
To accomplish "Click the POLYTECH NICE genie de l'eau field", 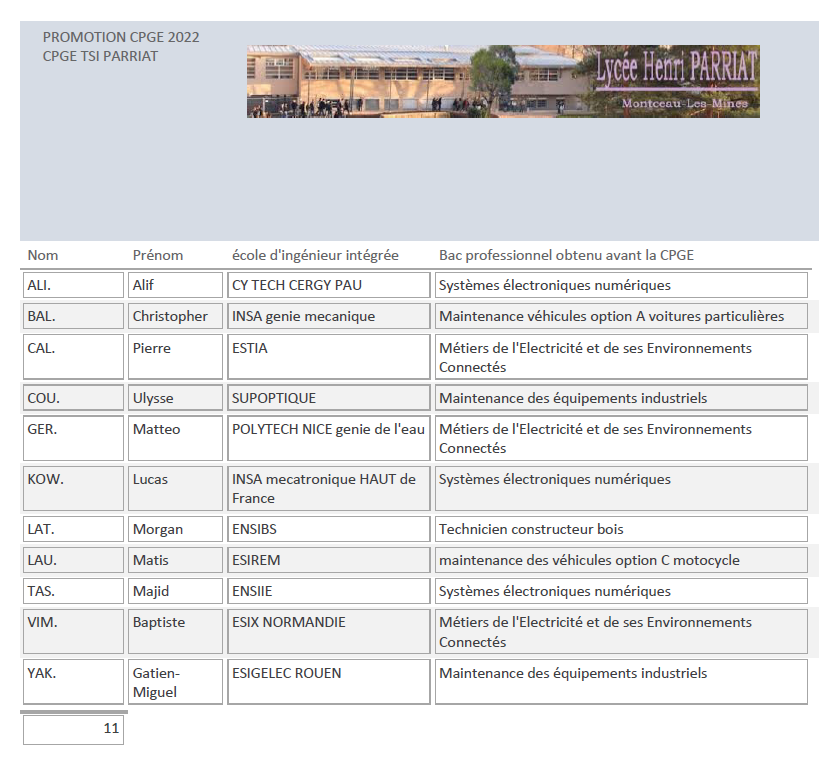I will click(329, 438).
